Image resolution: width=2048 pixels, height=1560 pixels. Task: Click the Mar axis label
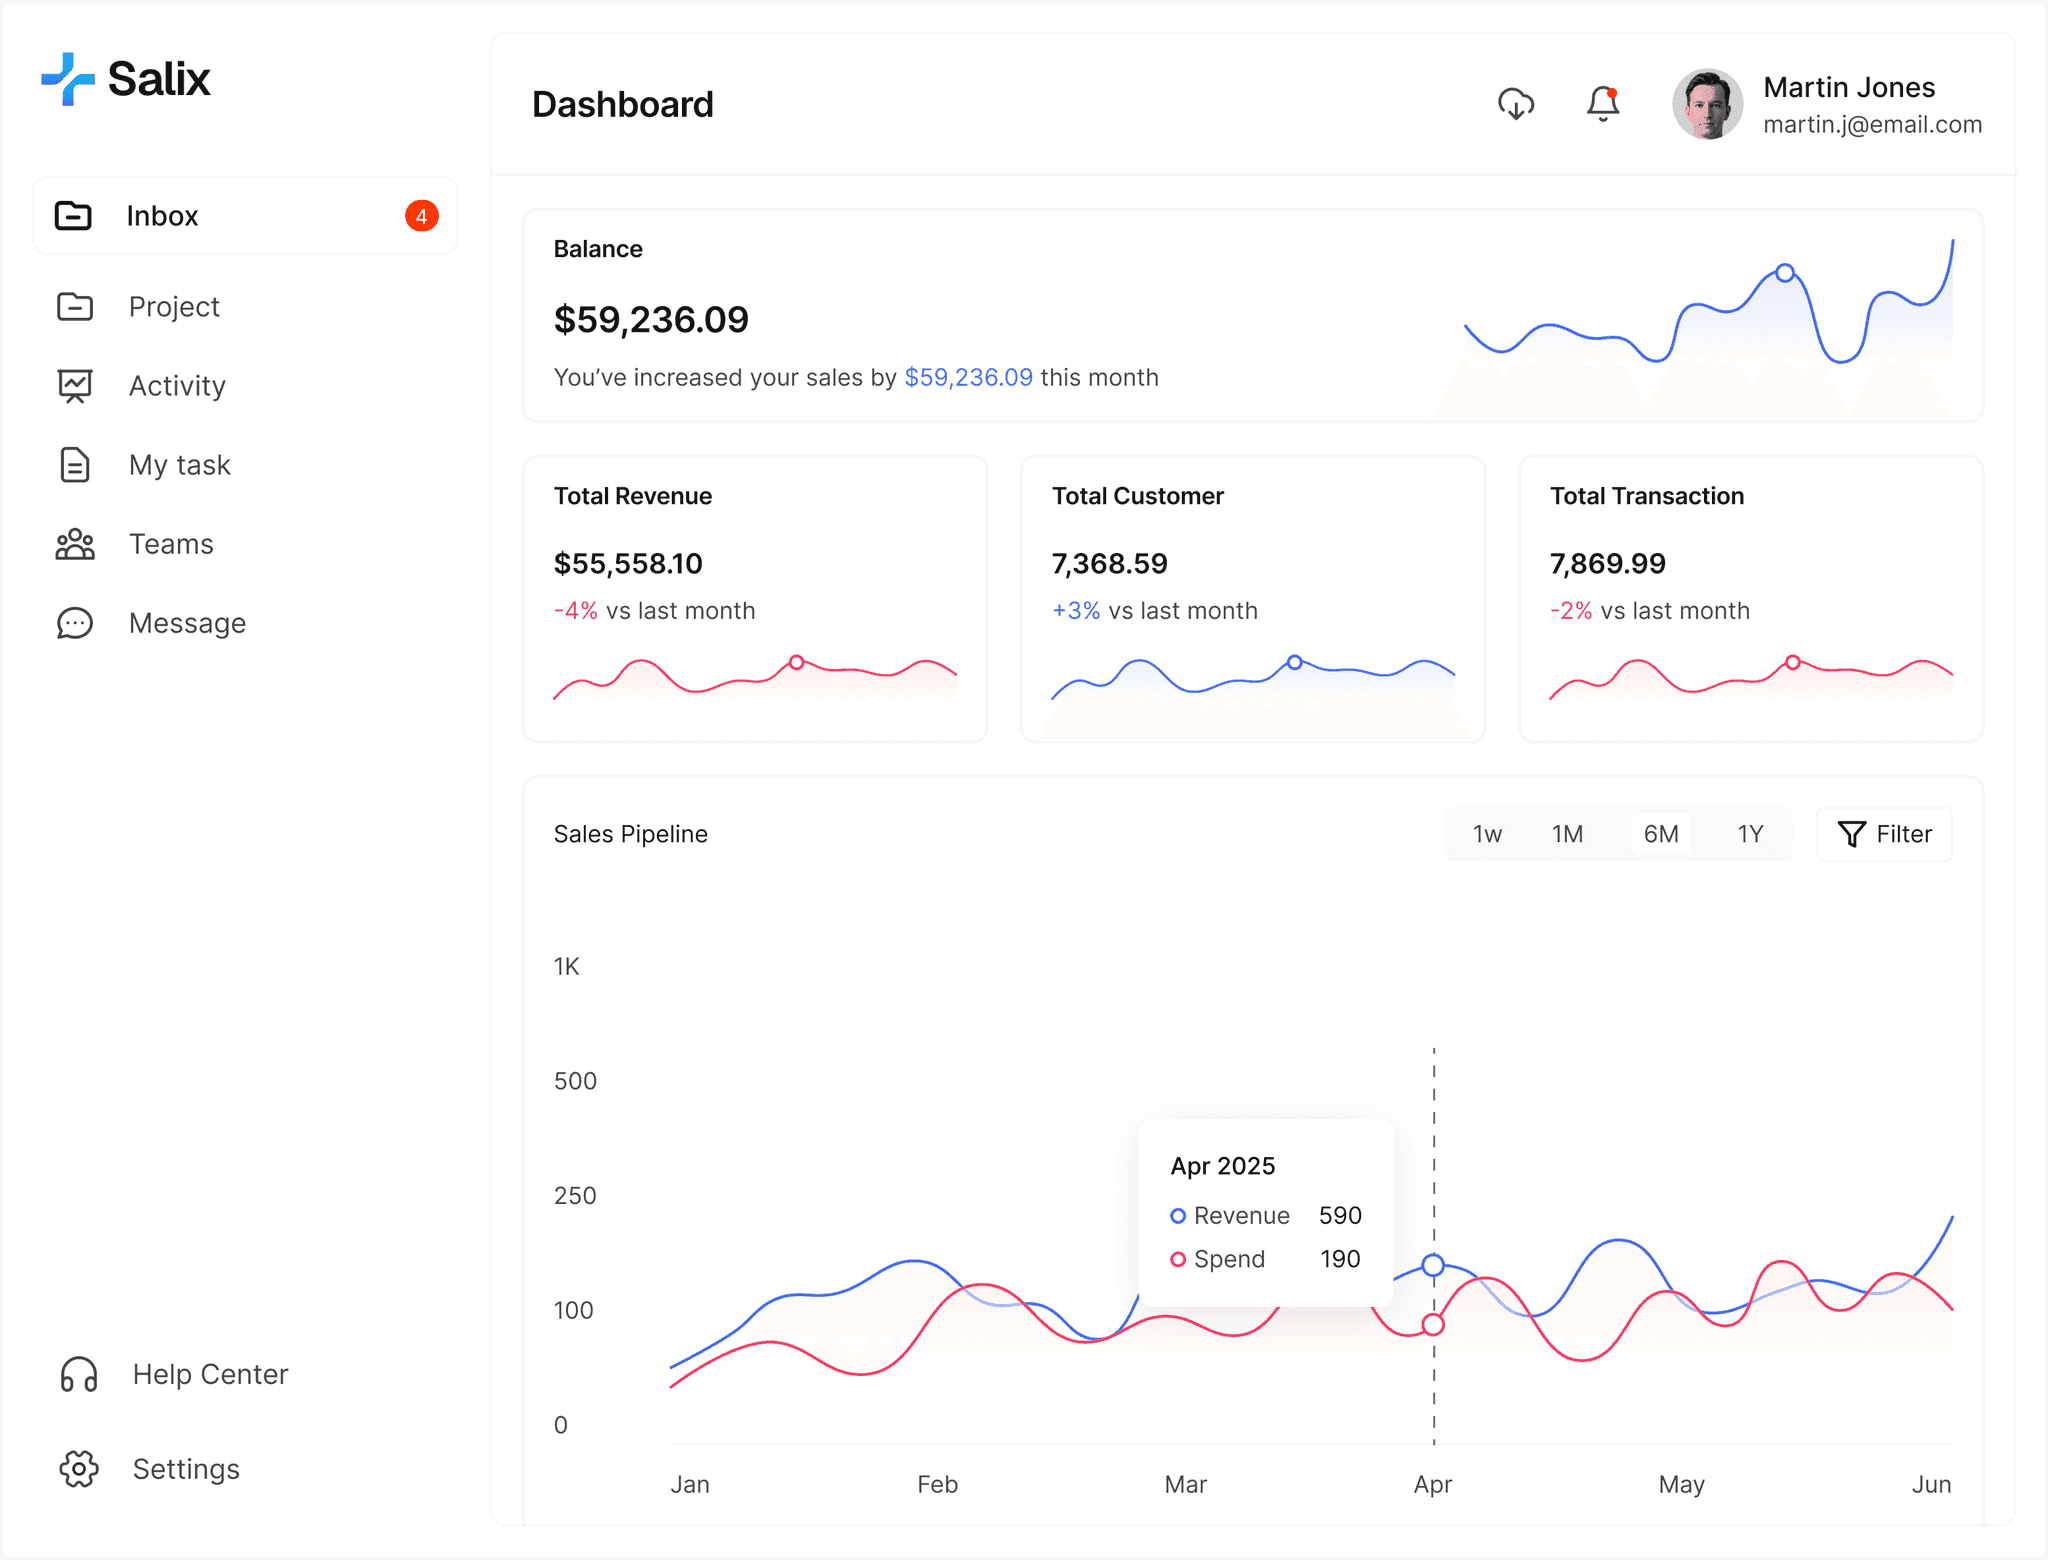coord(1185,1484)
